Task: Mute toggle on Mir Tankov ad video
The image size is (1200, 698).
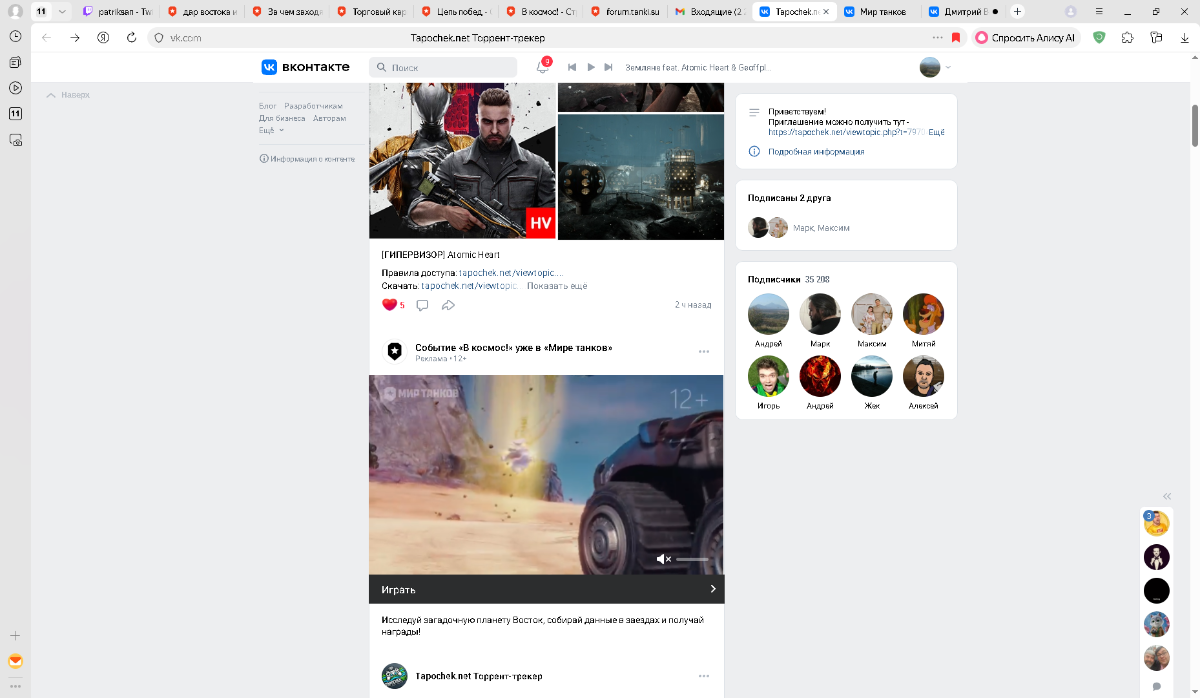Action: click(664, 559)
